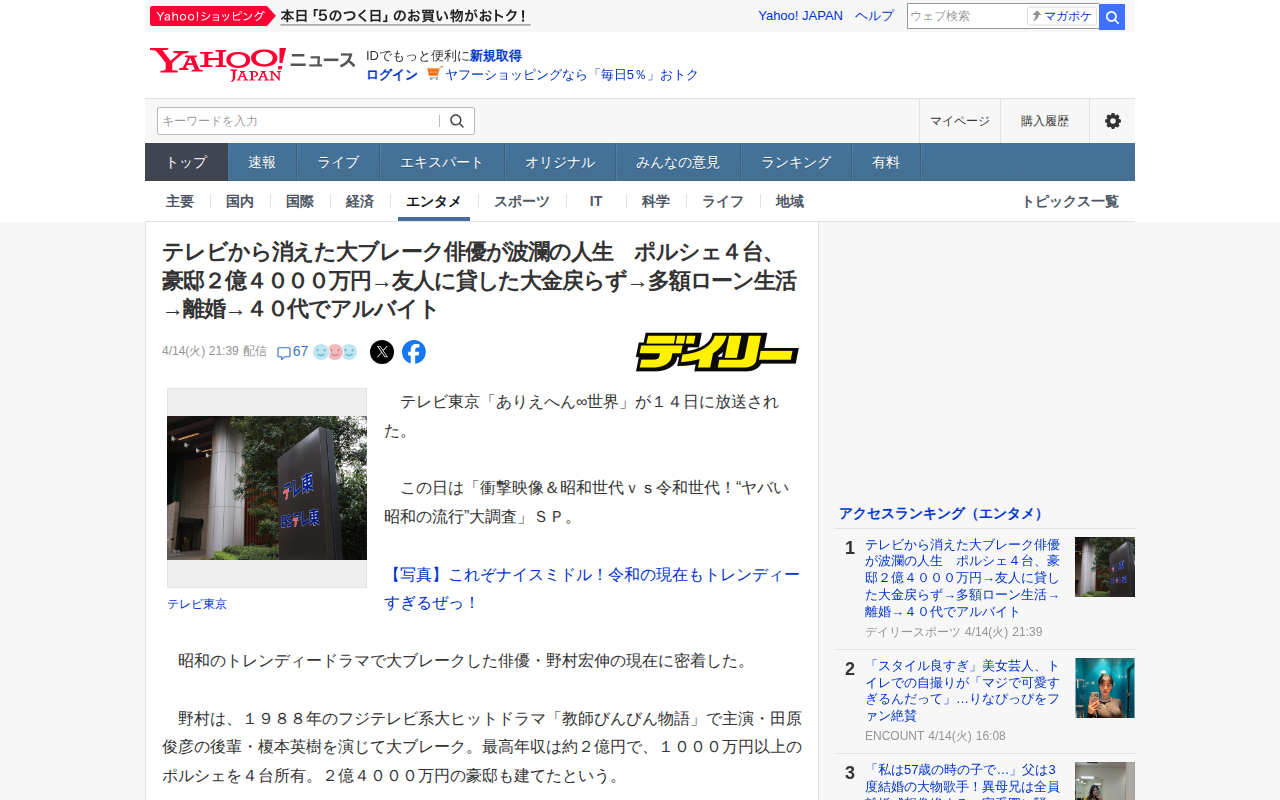This screenshot has height=800, width=1280.
Task: Open ranking 3 article thumbnail
Action: [1105, 781]
